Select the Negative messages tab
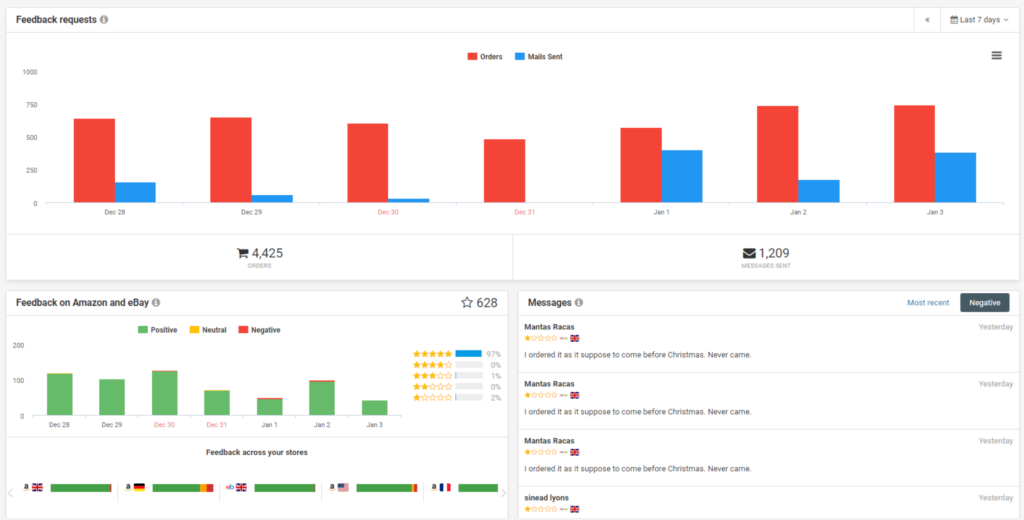Image resolution: width=1024 pixels, height=520 pixels. pyautogui.click(x=984, y=303)
